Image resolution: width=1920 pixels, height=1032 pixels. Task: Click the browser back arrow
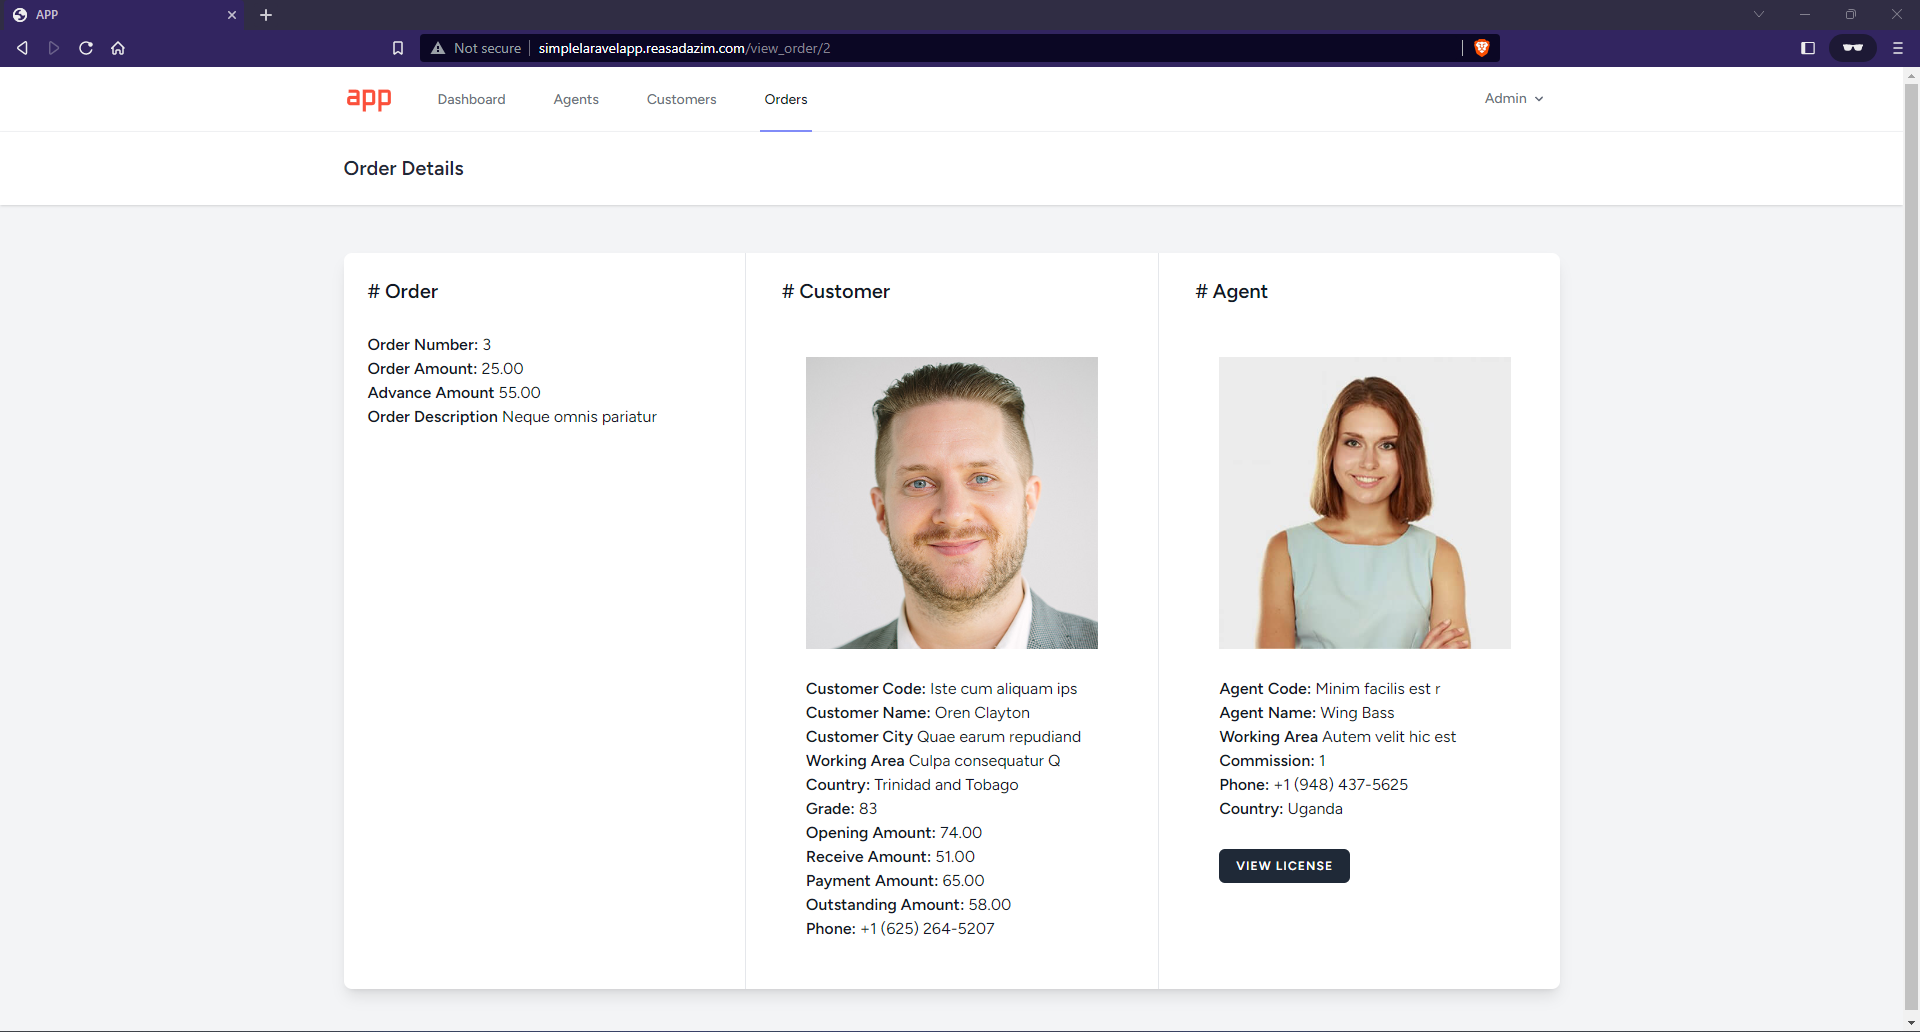coord(22,48)
